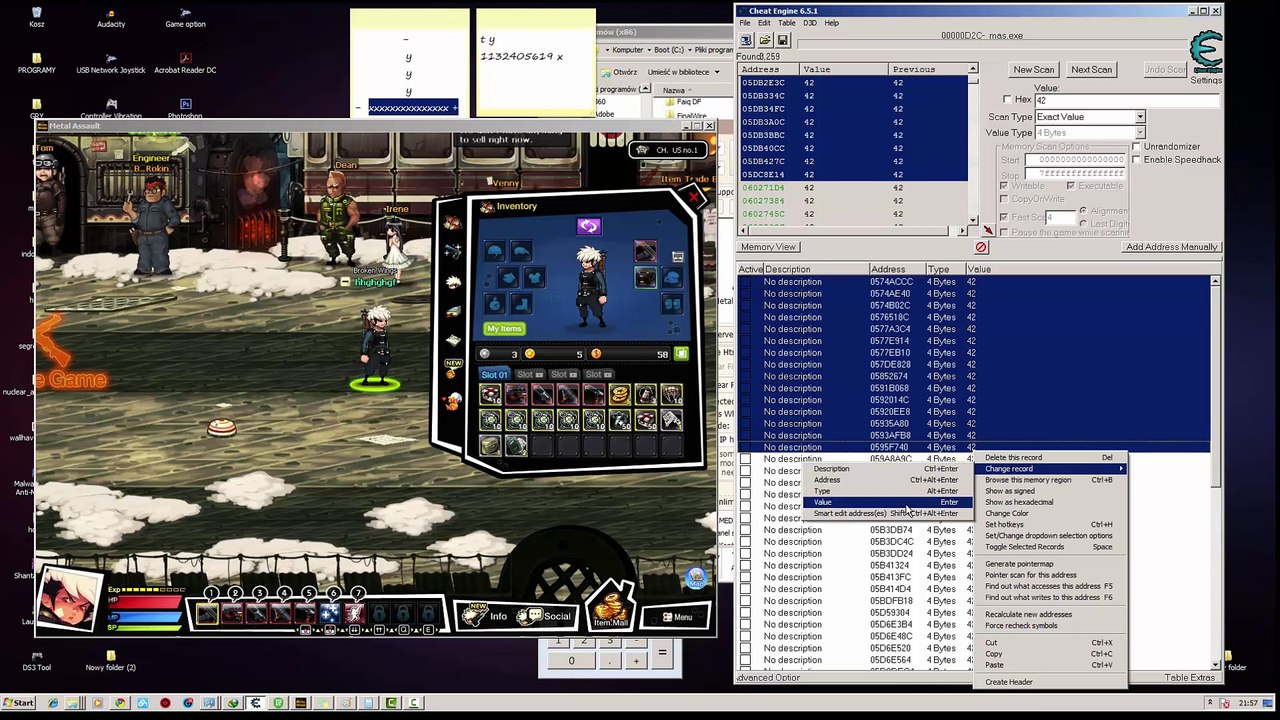Open the Table menu in Cheat Engine
1280x720 pixels.
[787, 23]
